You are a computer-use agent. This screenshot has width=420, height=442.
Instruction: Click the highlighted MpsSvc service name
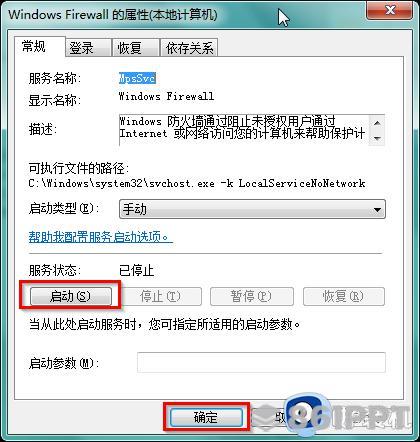click(x=137, y=78)
